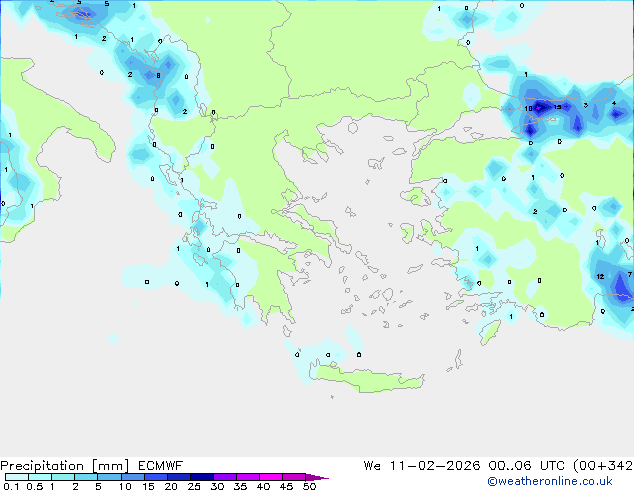Select the 20–25 mm legend swatch
The image size is (634, 490).
[x=179, y=477]
